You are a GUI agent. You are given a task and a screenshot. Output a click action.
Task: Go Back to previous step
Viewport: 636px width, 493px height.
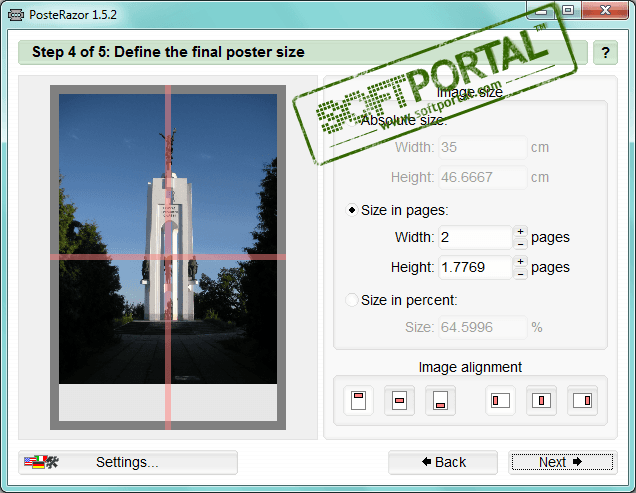pyautogui.click(x=443, y=462)
